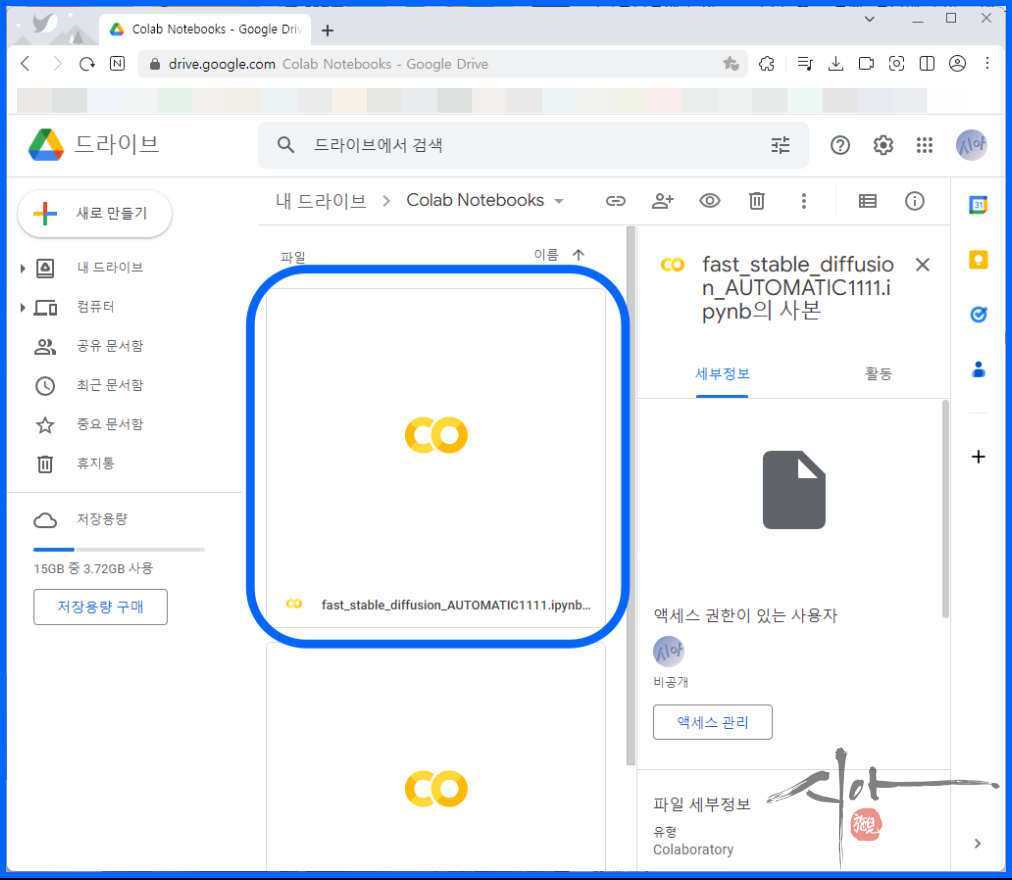The width and height of the screenshot is (1012, 880).
Task: Switch to list layout view
Action: (x=867, y=201)
